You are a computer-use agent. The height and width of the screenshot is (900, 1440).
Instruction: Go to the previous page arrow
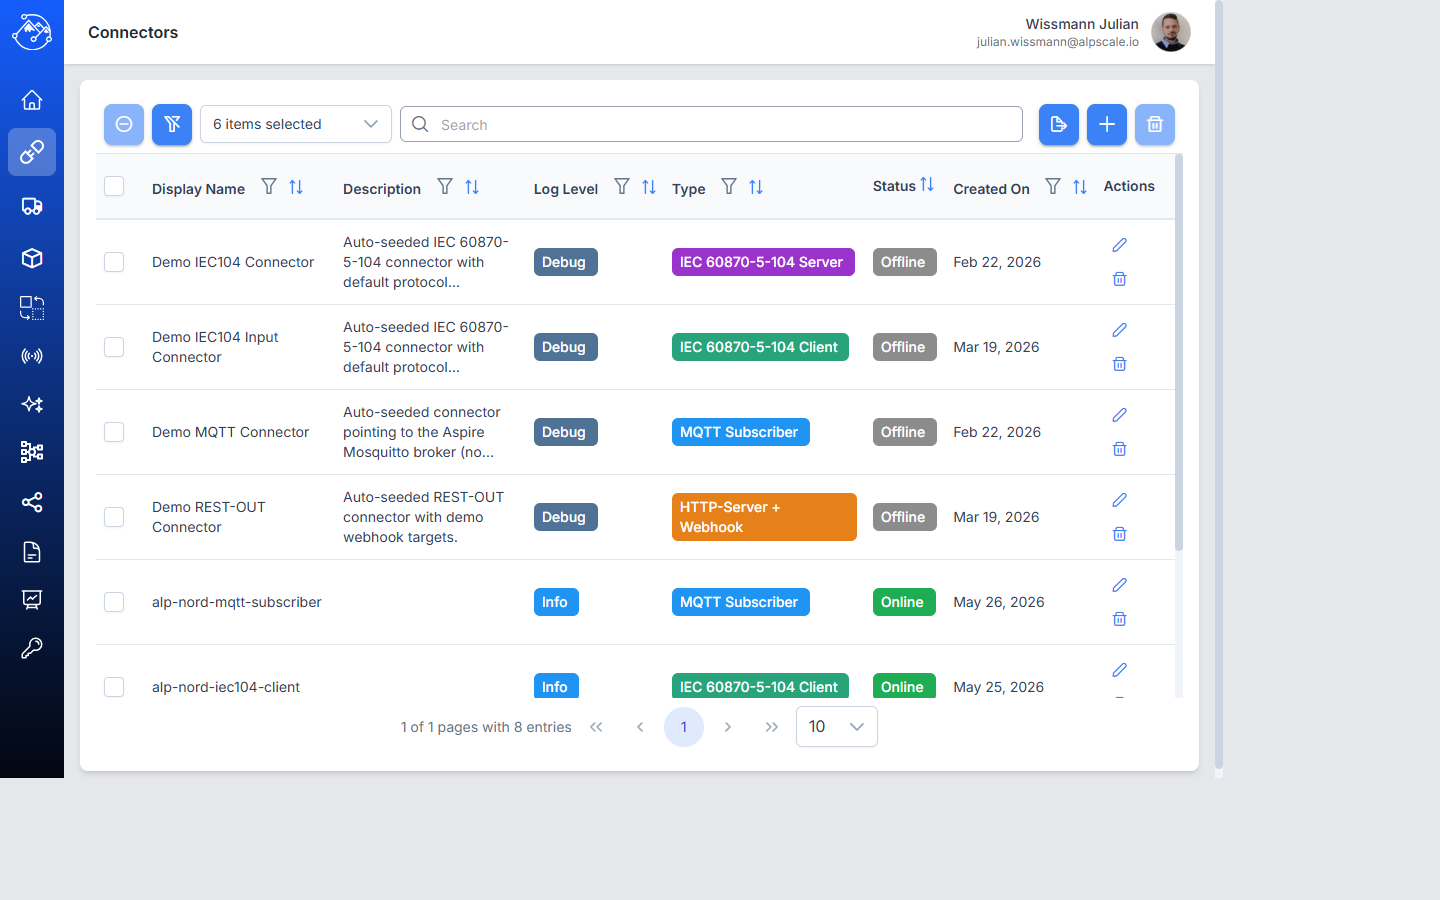(x=640, y=727)
